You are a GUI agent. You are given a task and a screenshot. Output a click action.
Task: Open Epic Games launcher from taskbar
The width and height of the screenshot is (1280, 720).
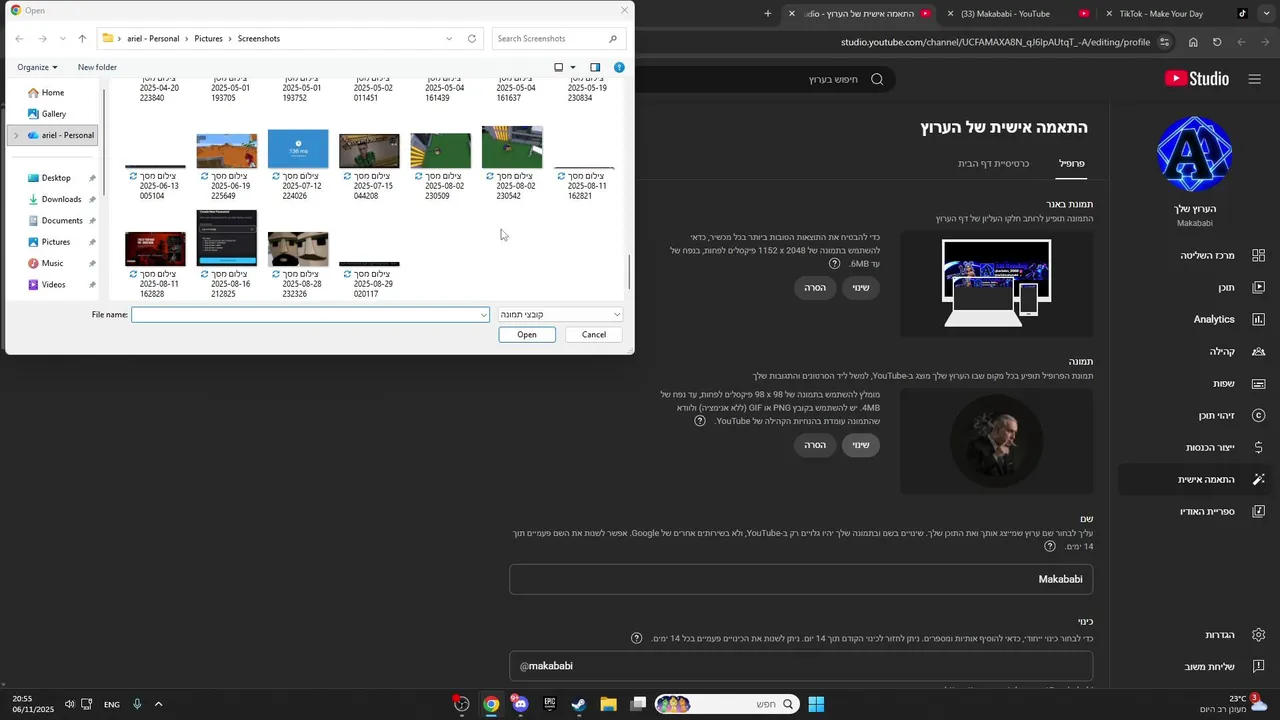pyautogui.click(x=550, y=704)
